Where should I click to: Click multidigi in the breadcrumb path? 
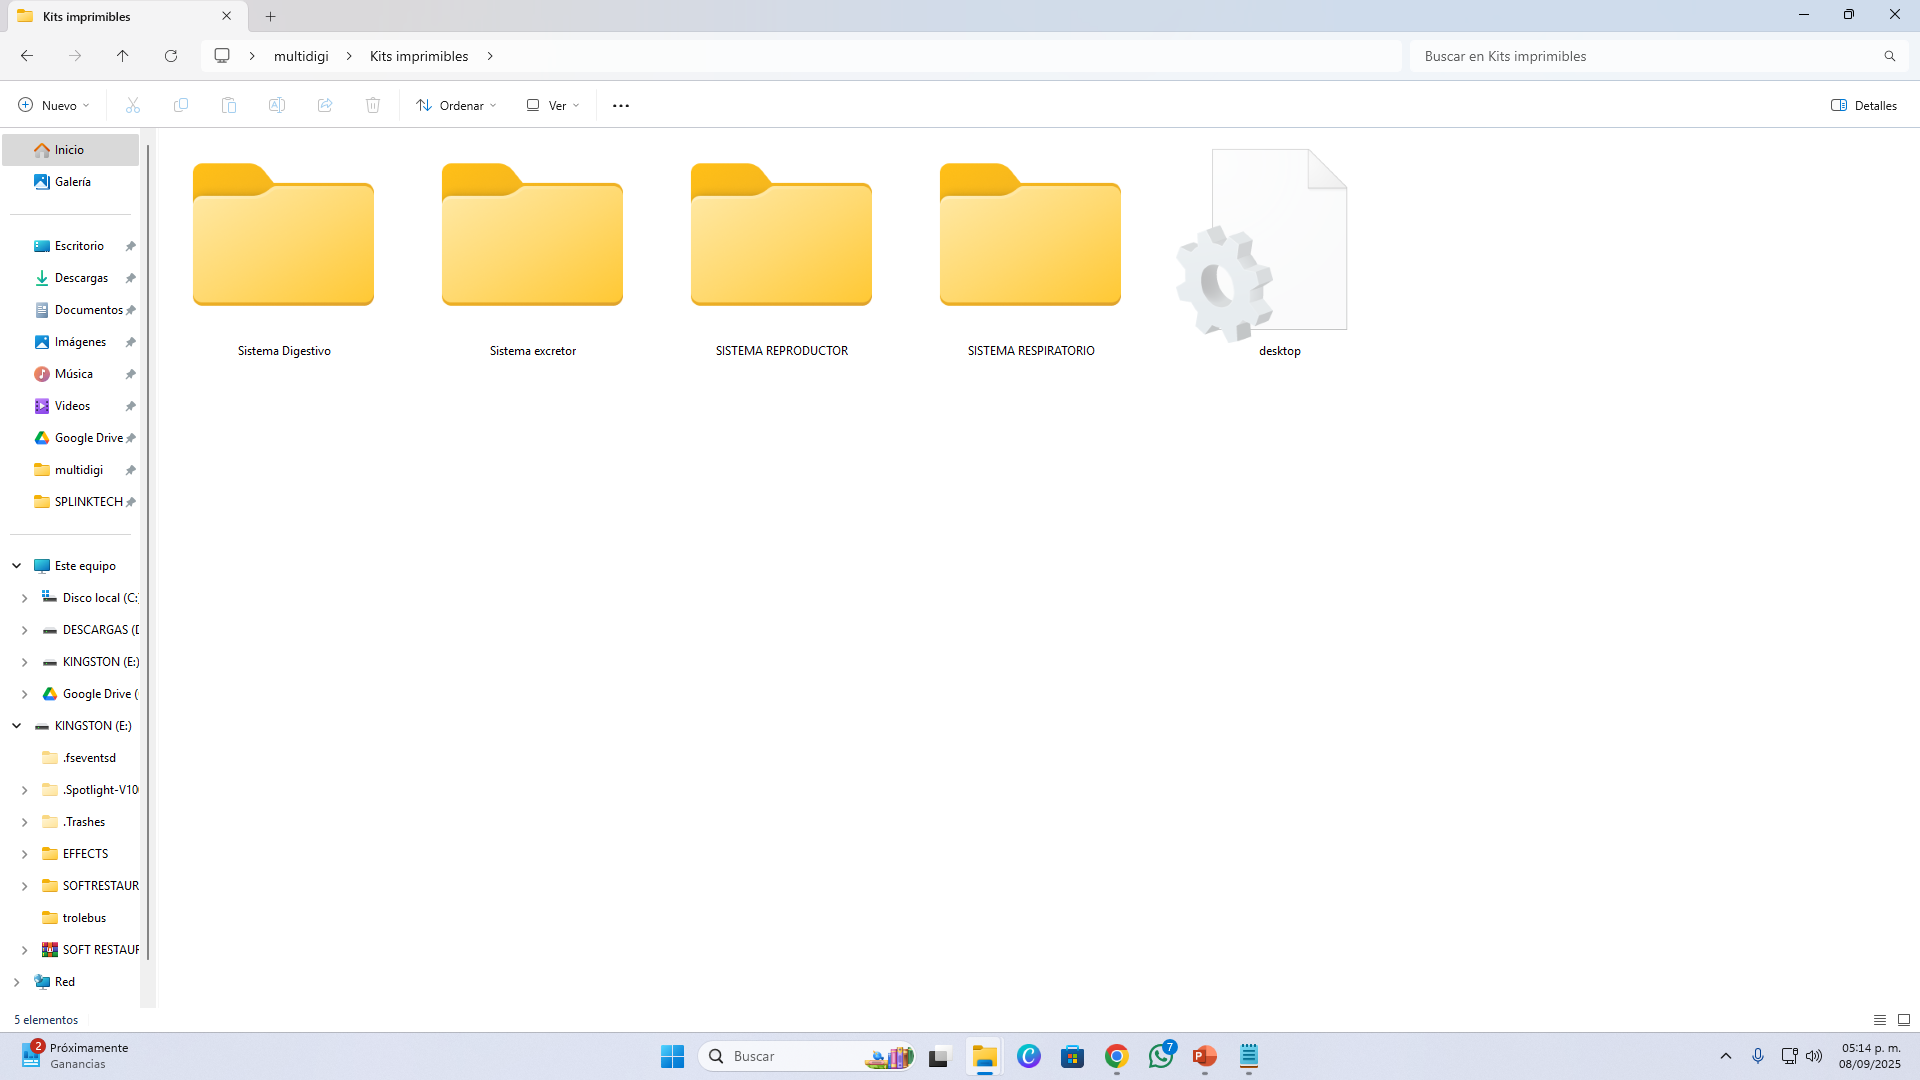[301, 56]
